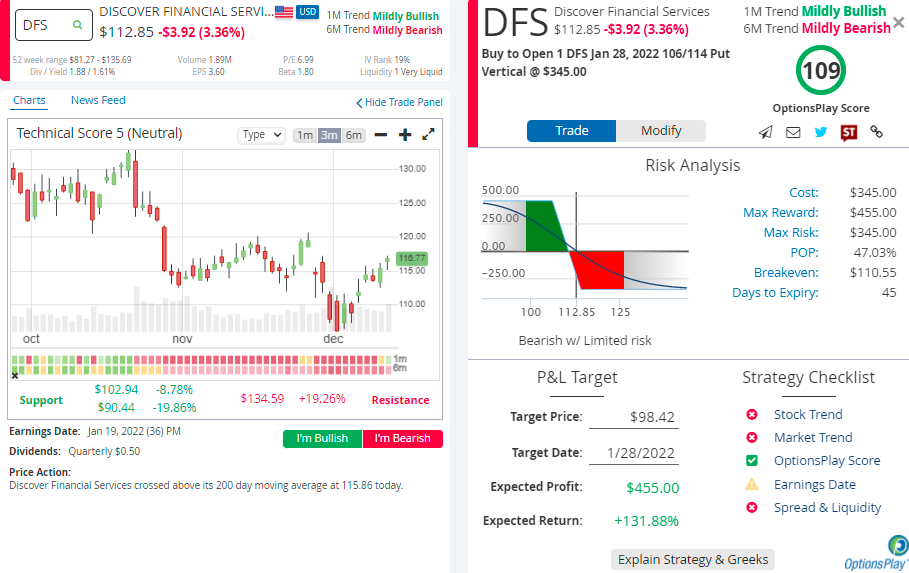
Task: Click the DFS symbol search field
Action: point(53,25)
